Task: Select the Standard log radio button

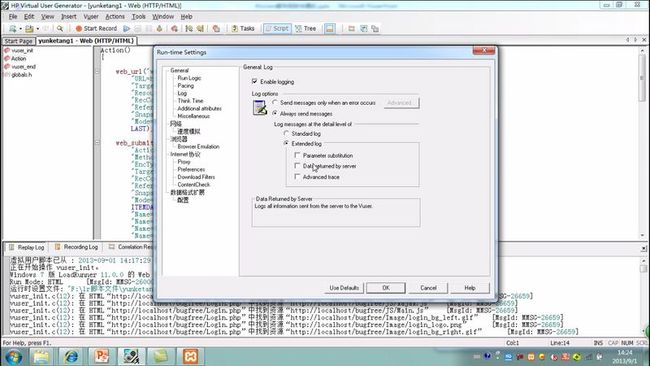Action: click(x=286, y=133)
